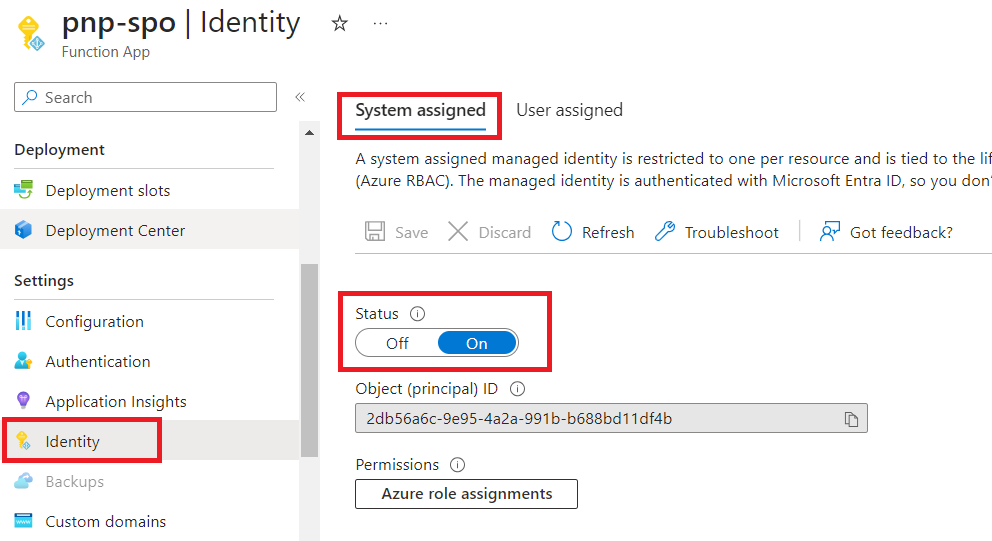Screen dimensions: 992x541
Task: Open the Configuration settings page
Action: click(x=94, y=322)
